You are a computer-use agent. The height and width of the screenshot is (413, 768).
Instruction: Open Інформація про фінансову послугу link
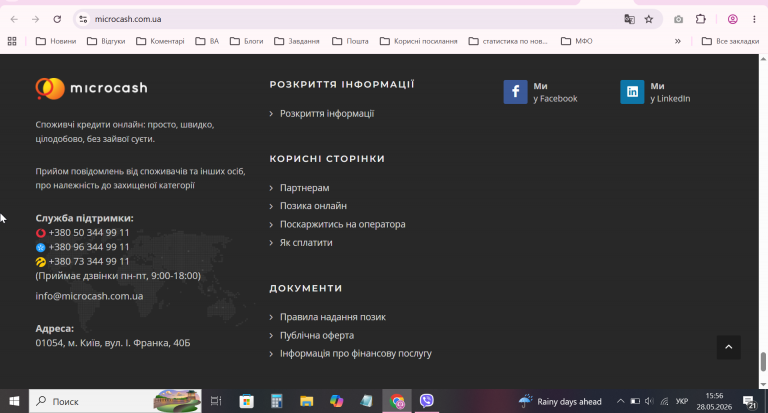[356, 353]
